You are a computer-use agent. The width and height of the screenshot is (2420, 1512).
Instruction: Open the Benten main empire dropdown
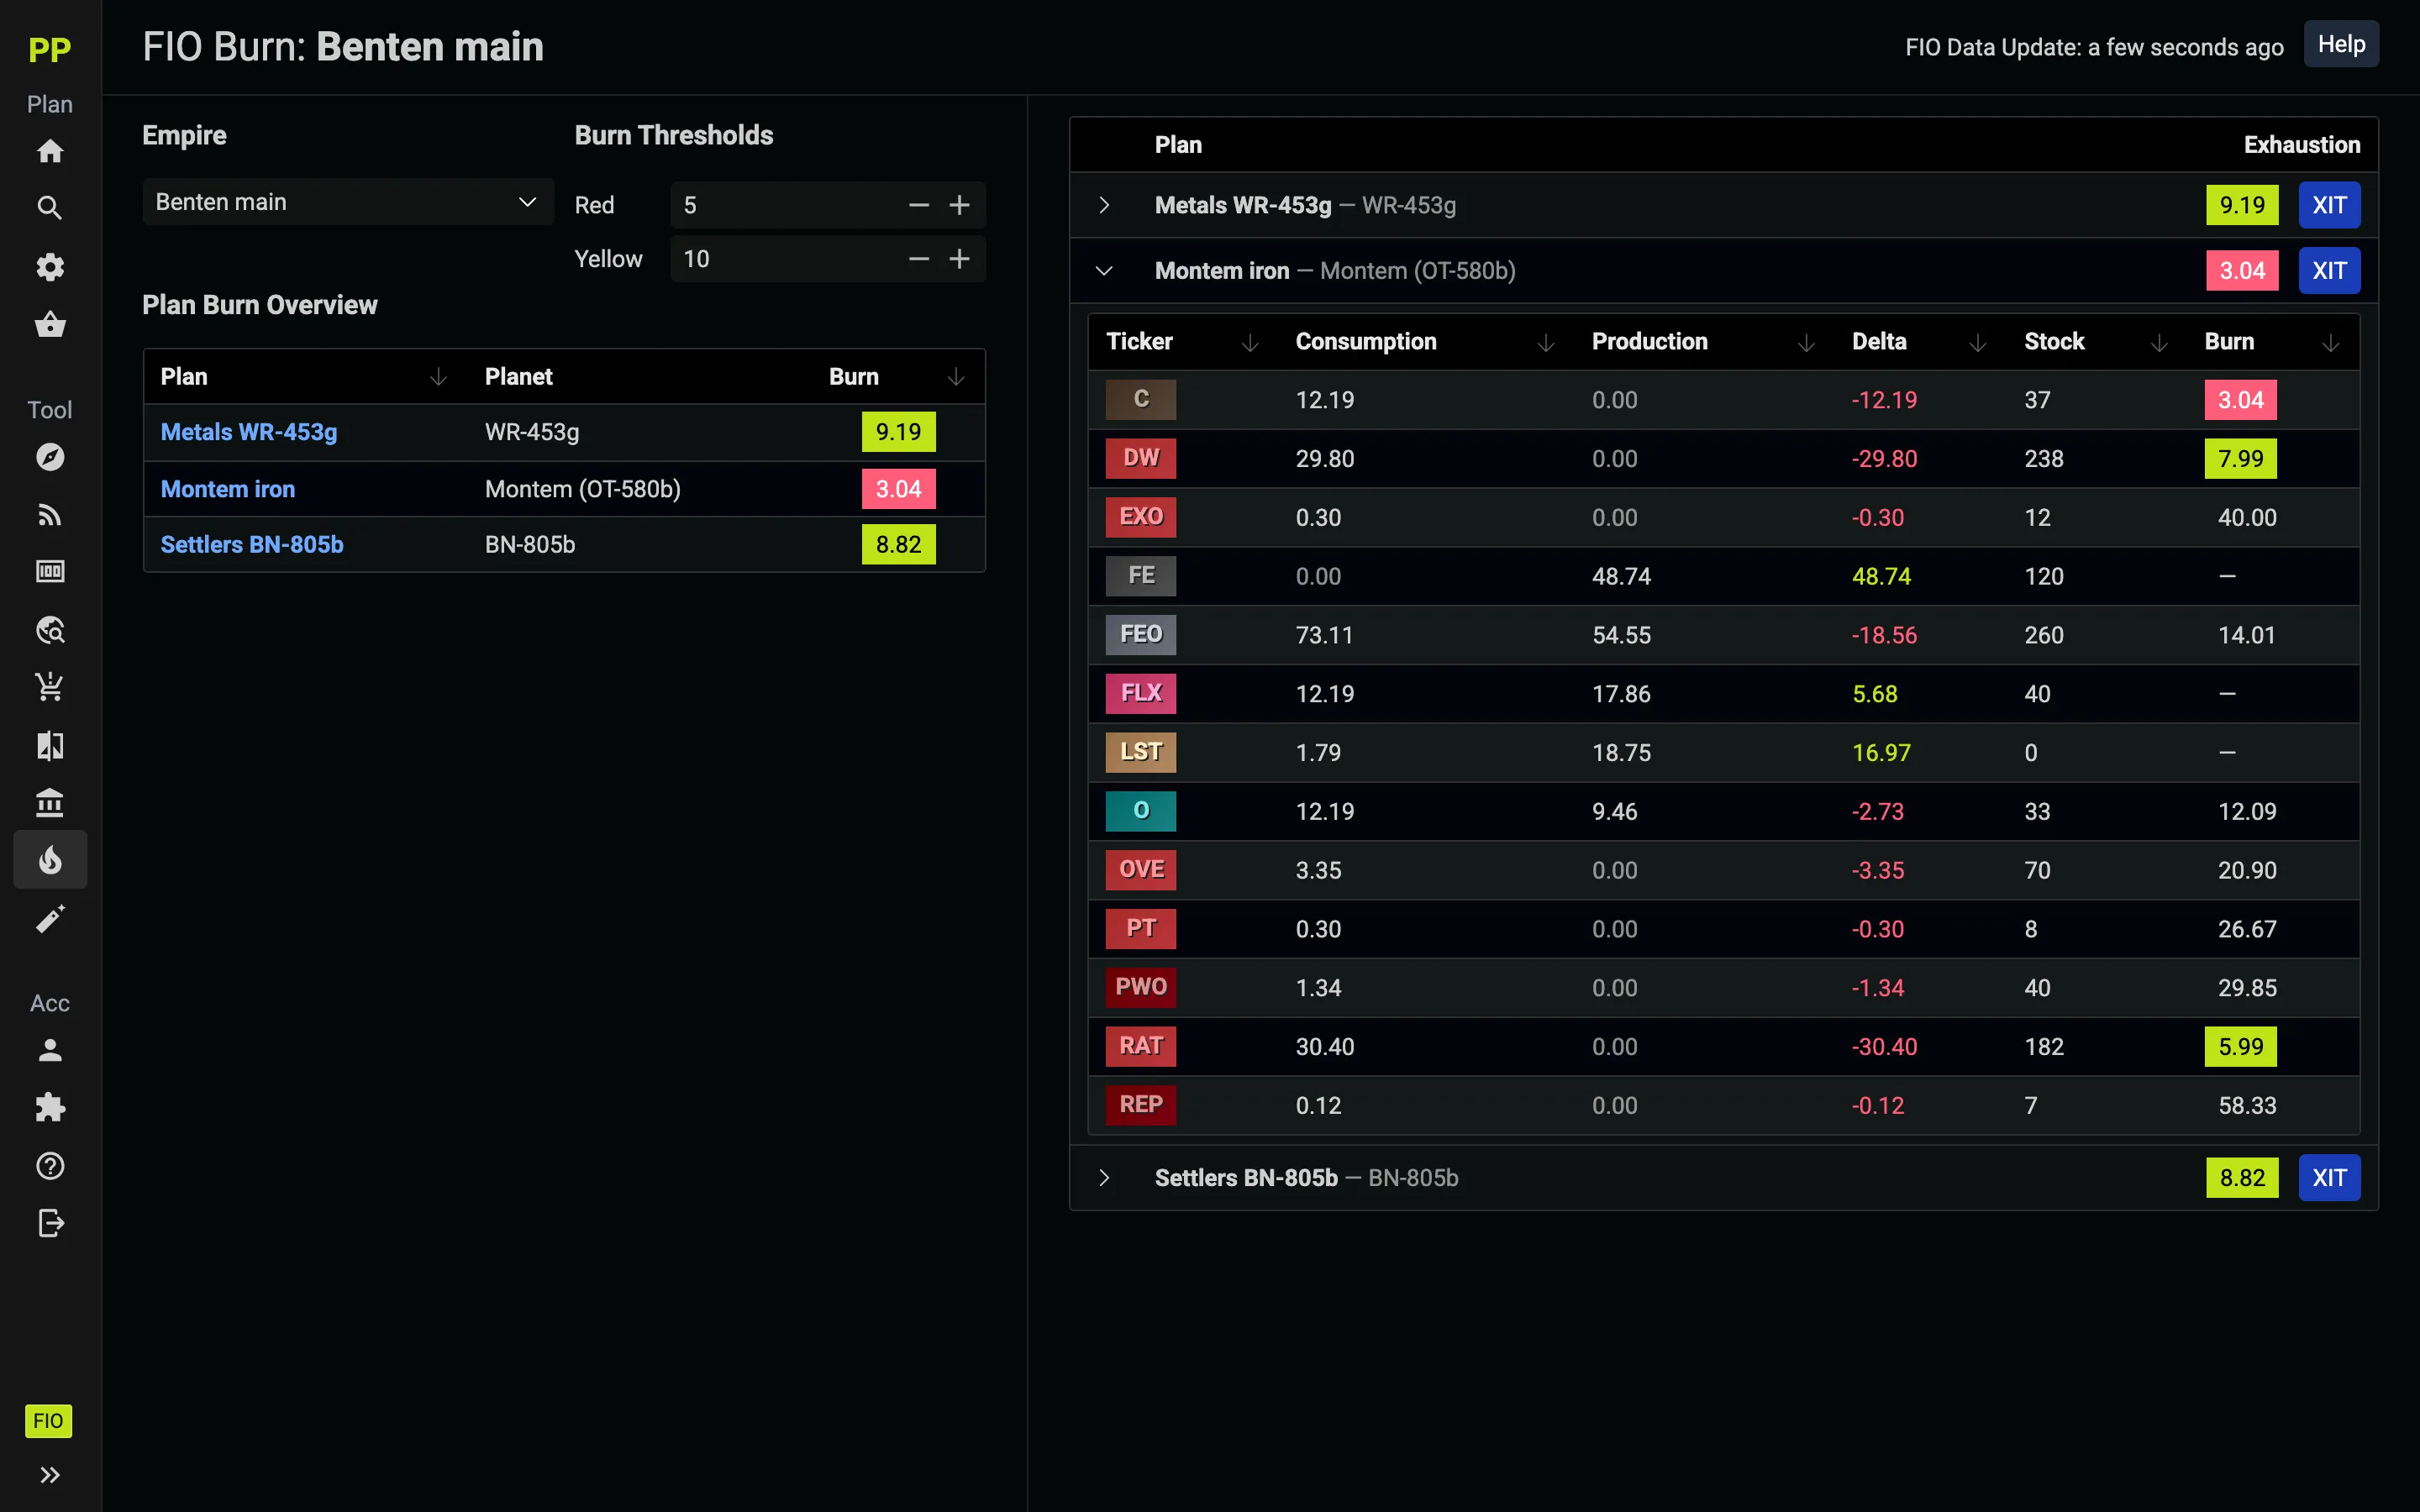(348, 202)
